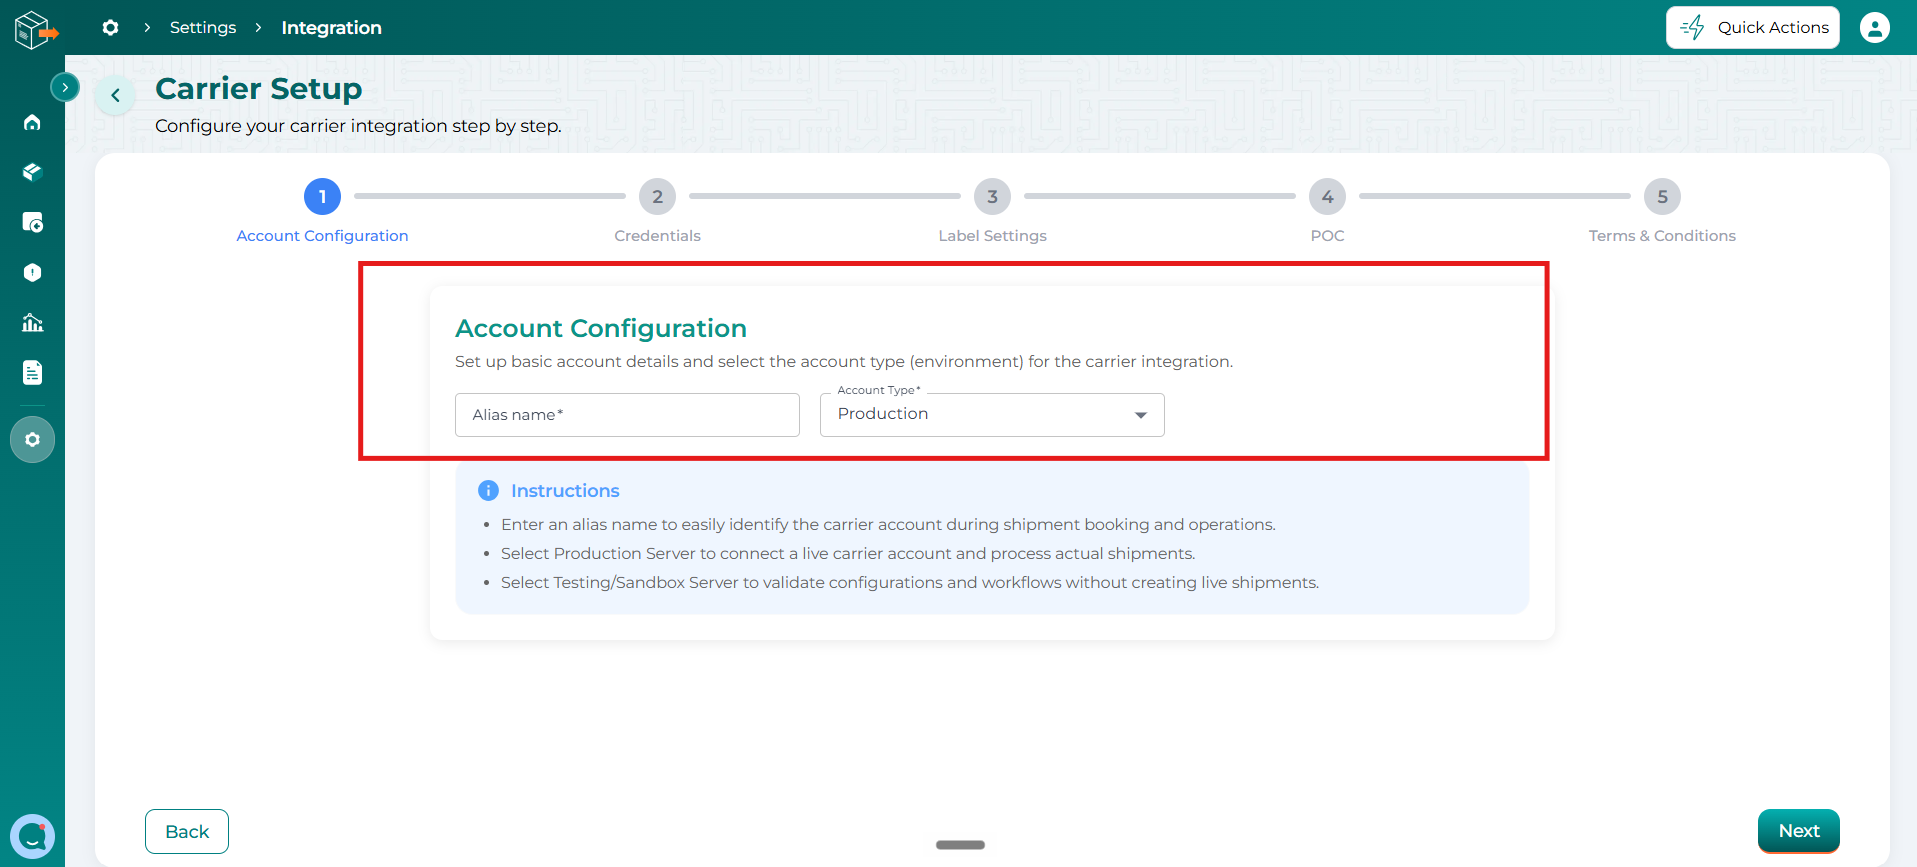Click the Alias name input field
Image resolution: width=1917 pixels, height=867 pixels.
click(627, 414)
